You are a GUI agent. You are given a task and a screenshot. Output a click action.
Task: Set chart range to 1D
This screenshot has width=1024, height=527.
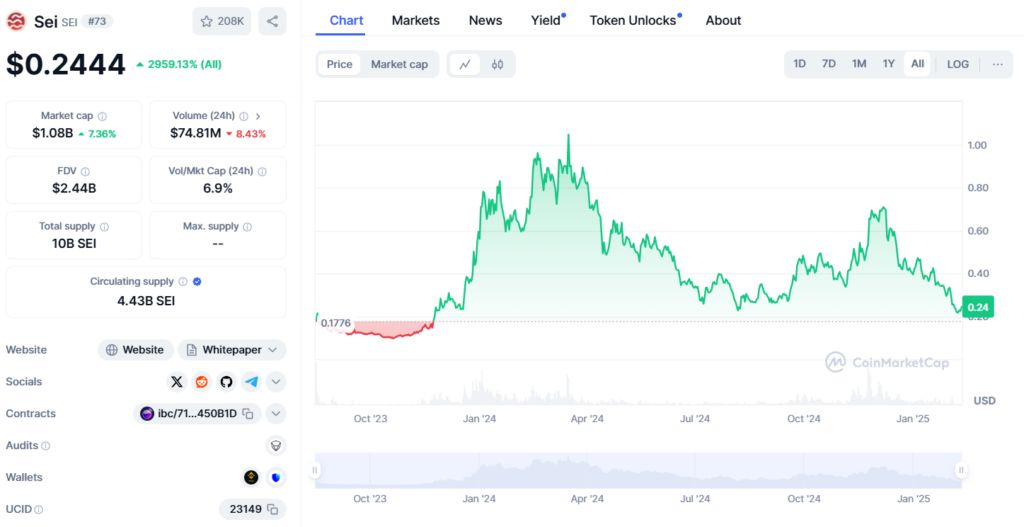tap(799, 64)
